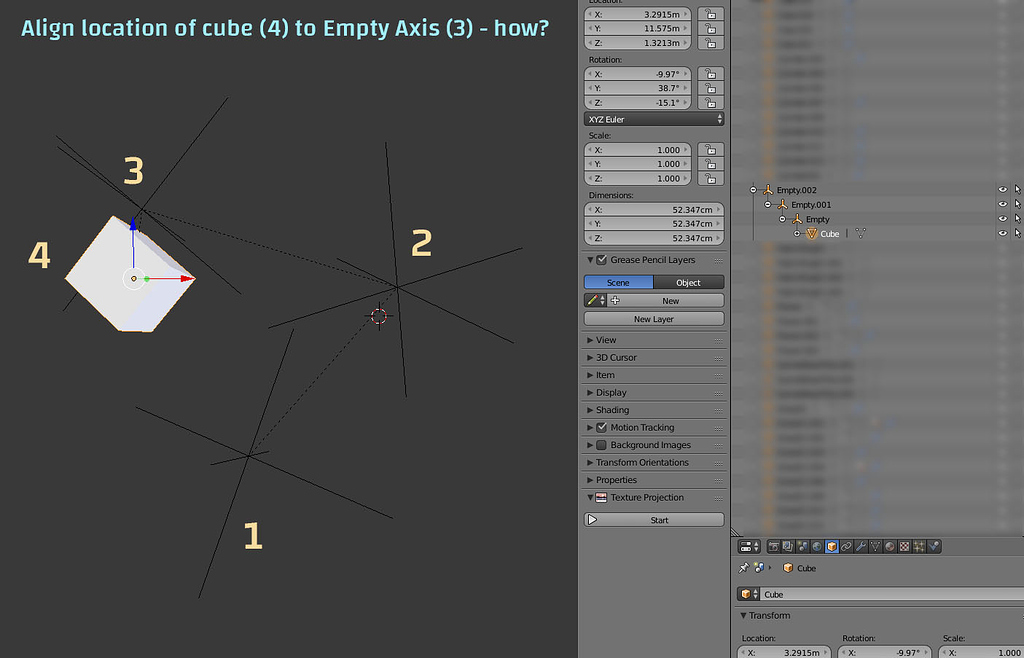Disable the Grease Pencil Layers checkbox
Screen dimensions: 1024x658
tap(601, 260)
